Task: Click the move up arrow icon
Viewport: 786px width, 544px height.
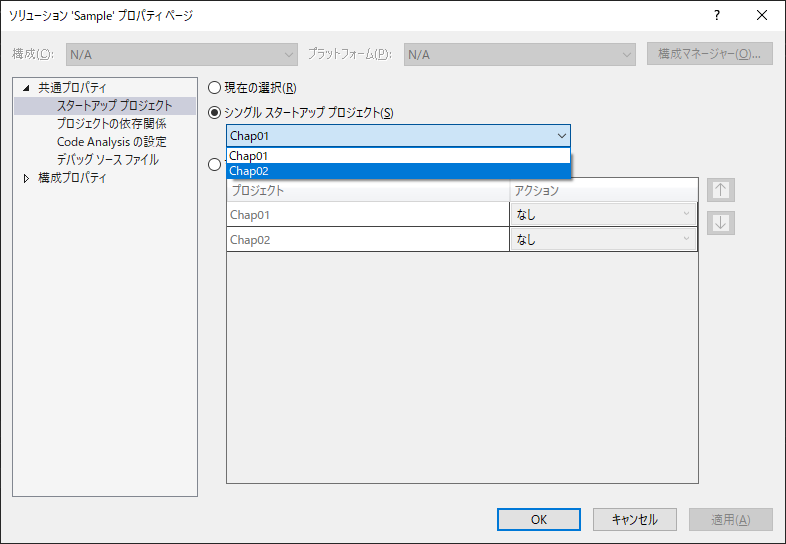Action: click(x=720, y=190)
